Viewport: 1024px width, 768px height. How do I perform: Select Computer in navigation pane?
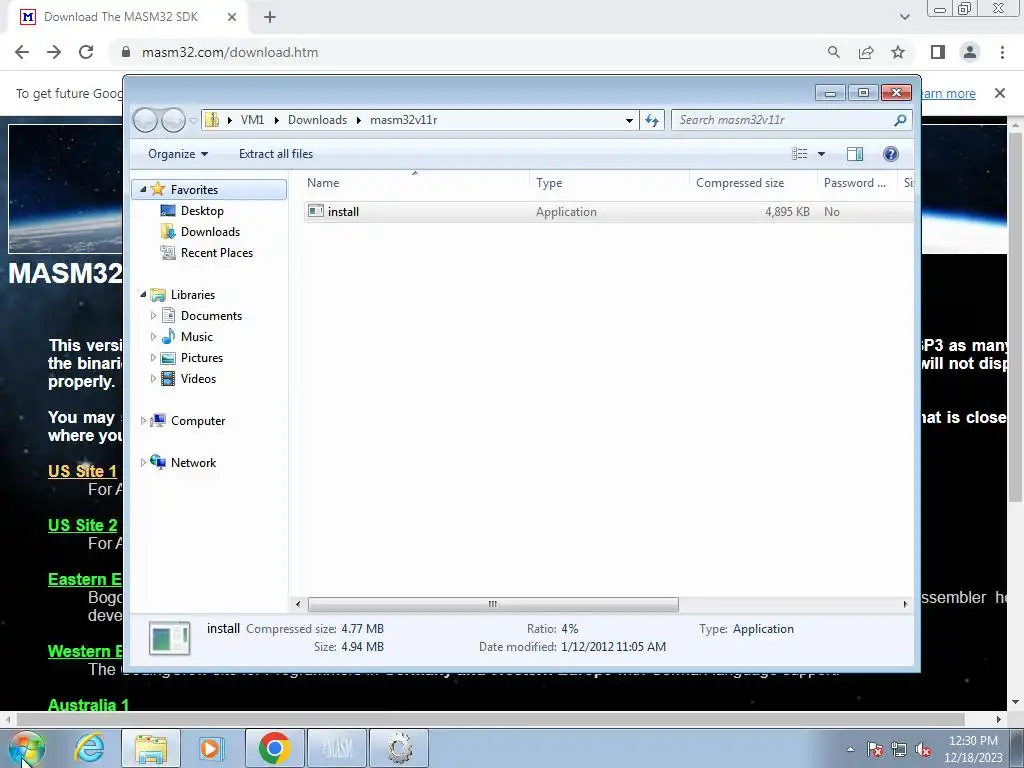click(197, 421)
